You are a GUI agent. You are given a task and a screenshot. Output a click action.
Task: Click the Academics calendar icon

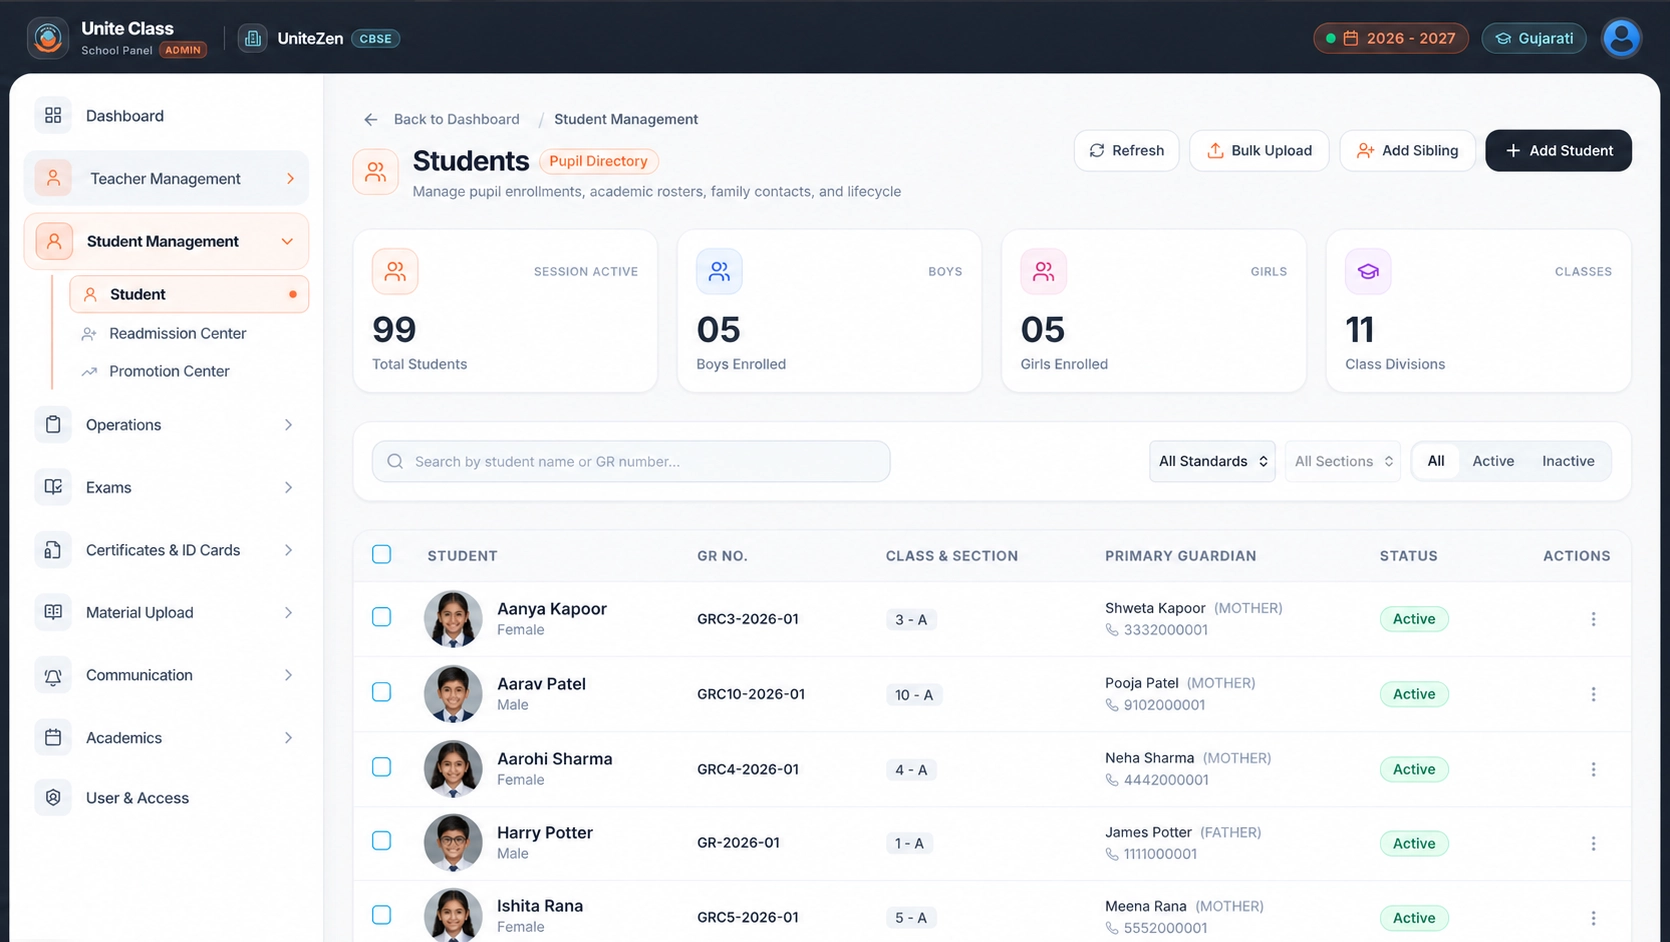point(53,738)
